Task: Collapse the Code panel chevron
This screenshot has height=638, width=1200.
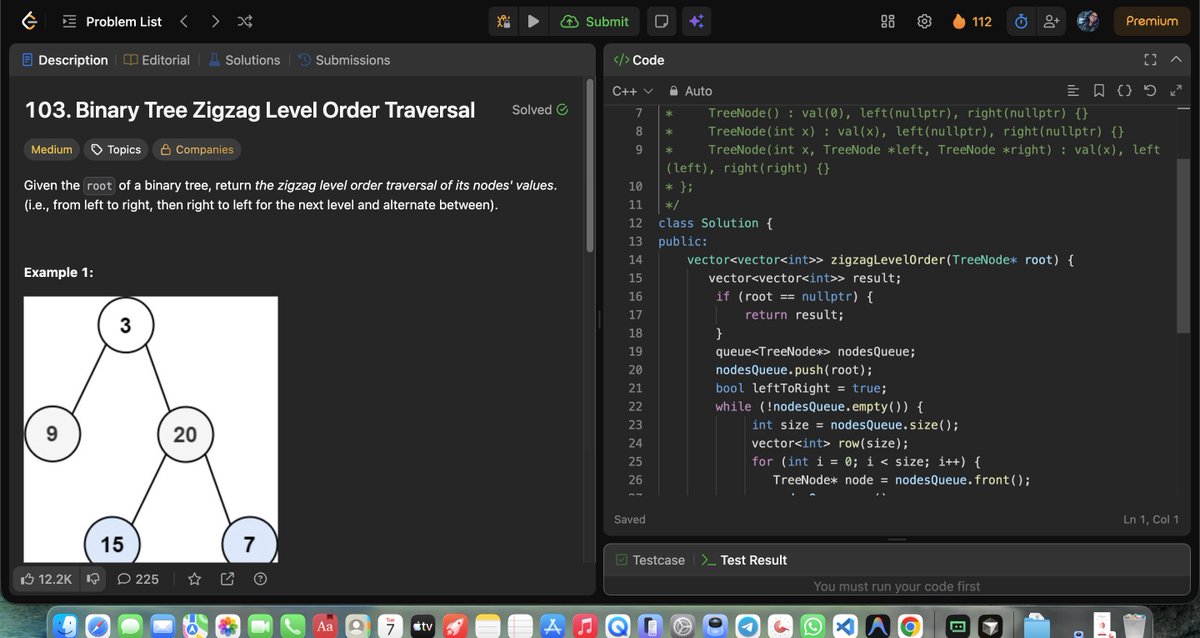Action: tap(1177, 60)
